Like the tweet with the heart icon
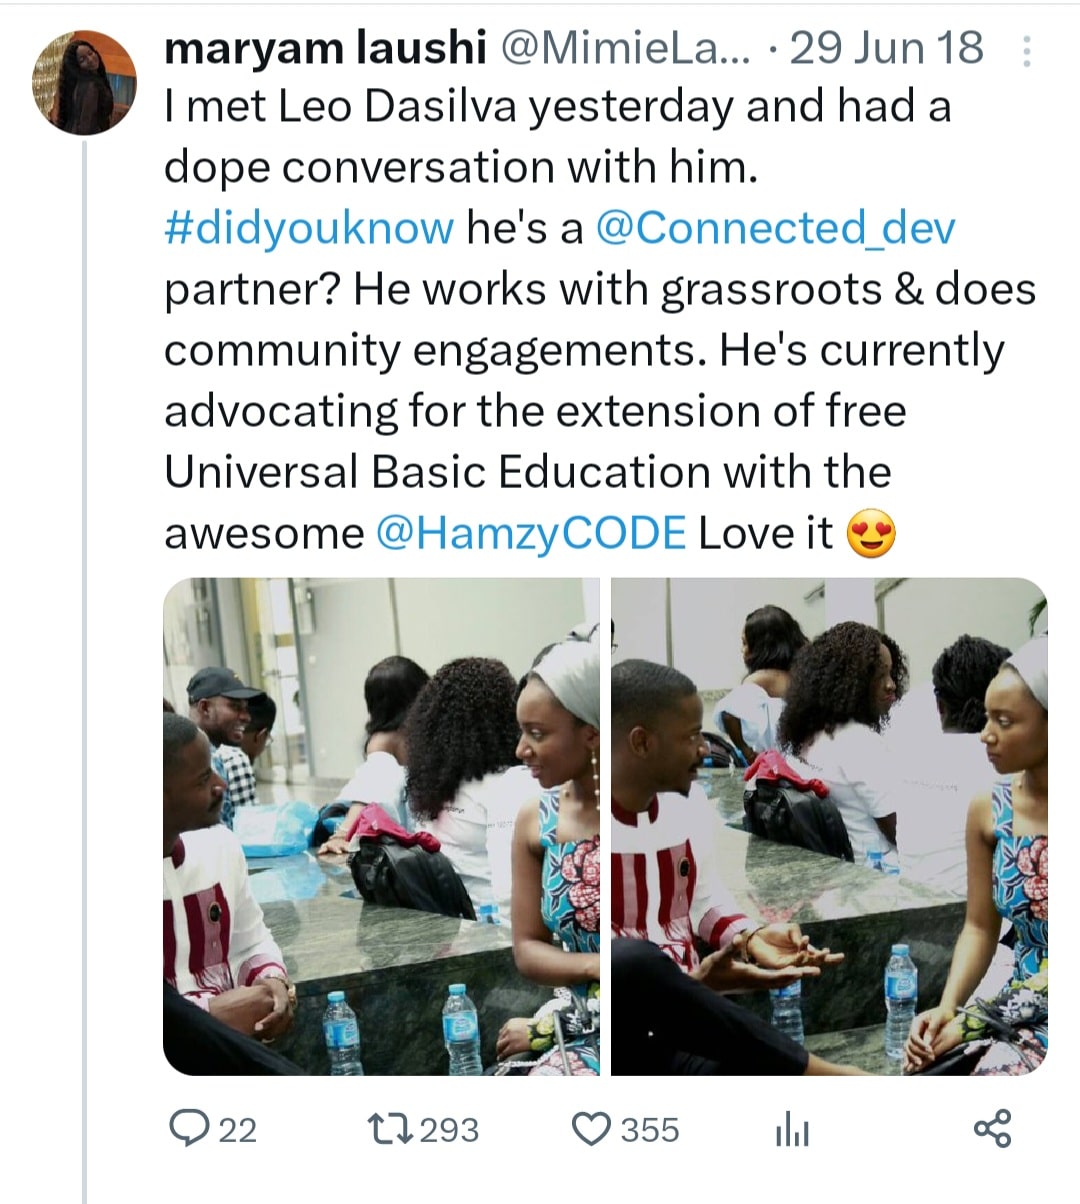The height and width of the screenshot is (1204, 1080). tap(591, 1129)
